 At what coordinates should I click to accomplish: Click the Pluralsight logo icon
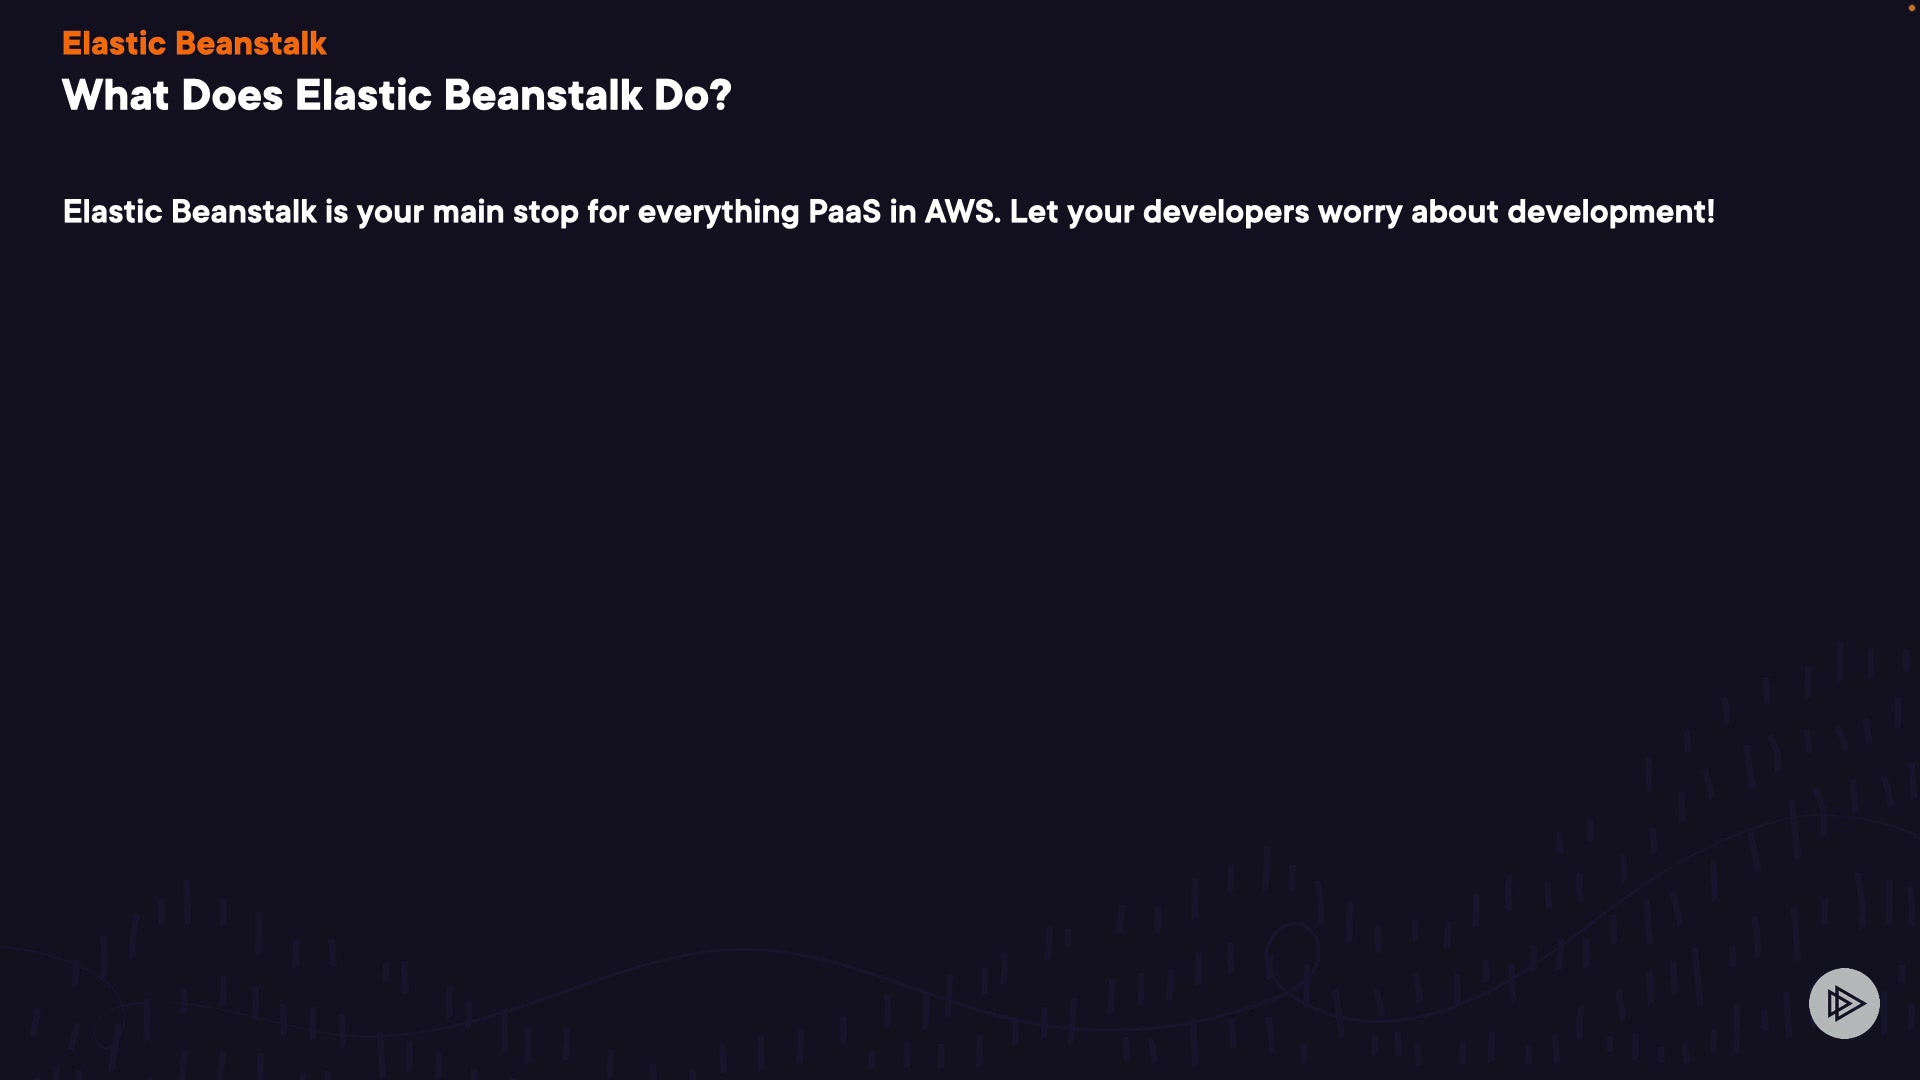click(x=1844, y=1003)
